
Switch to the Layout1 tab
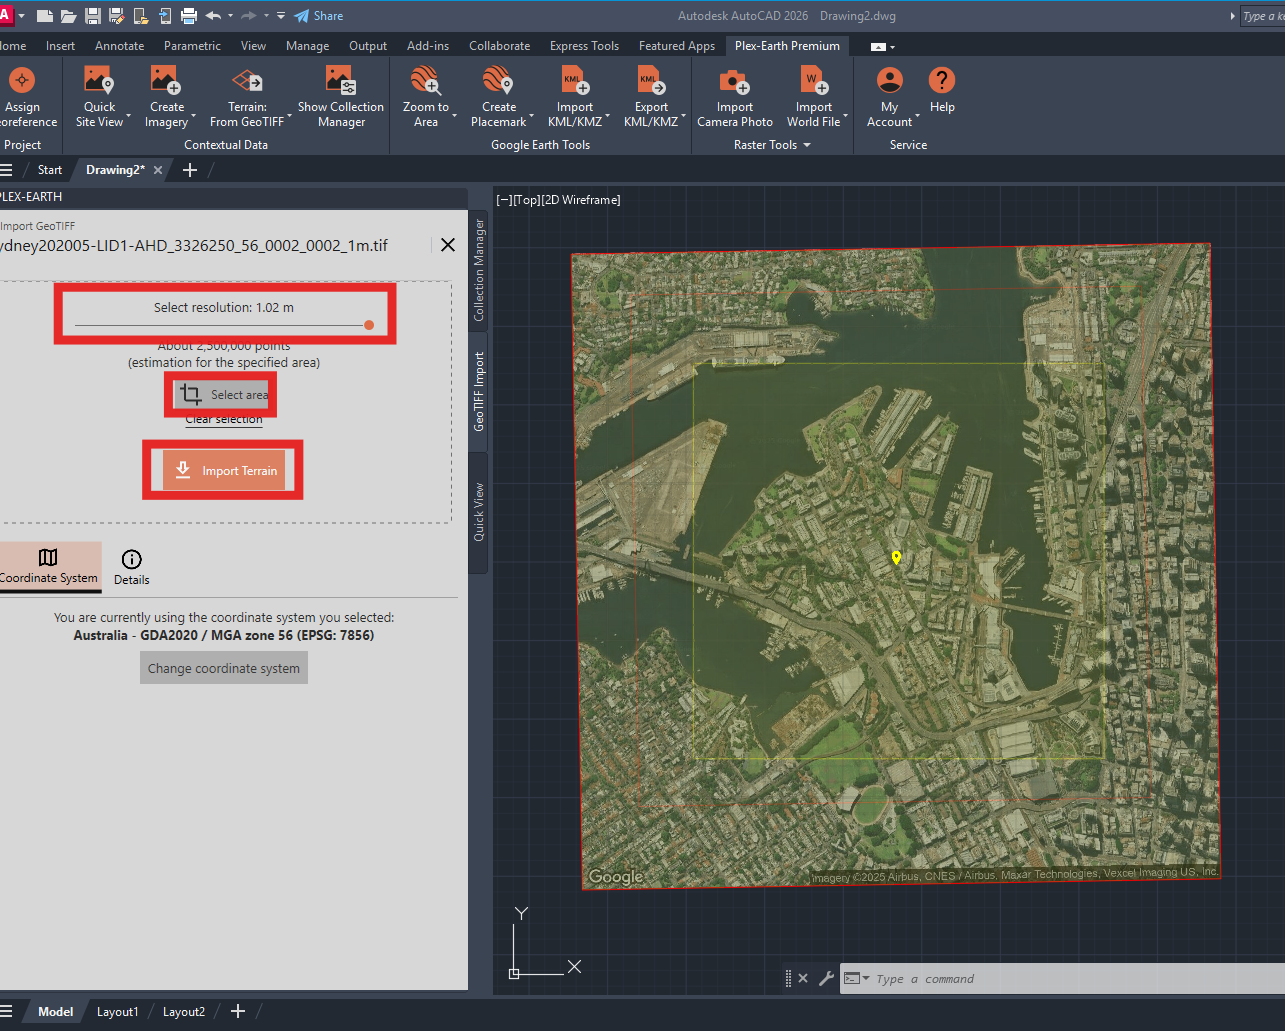coord(117,1012)
